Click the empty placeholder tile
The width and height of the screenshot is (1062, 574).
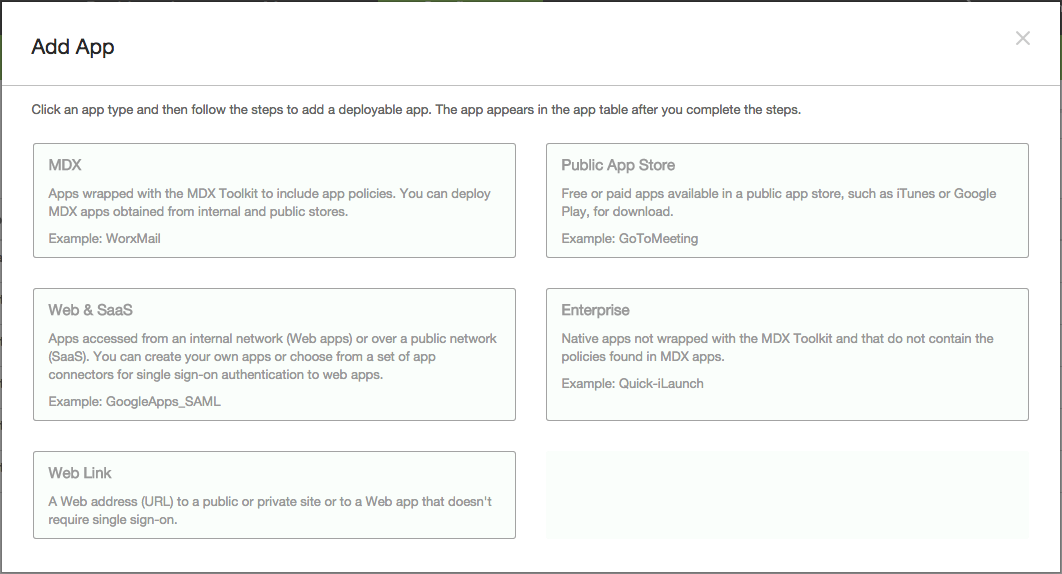pyautogui.click(x=787, y=495)
